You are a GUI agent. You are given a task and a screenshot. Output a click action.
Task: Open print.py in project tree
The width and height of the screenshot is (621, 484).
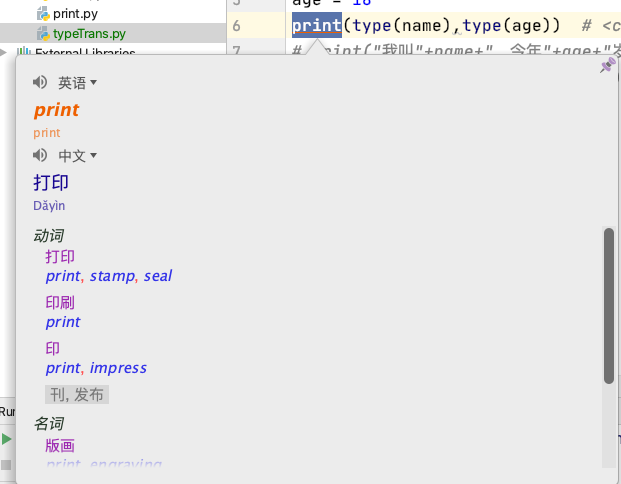point(75,14)
